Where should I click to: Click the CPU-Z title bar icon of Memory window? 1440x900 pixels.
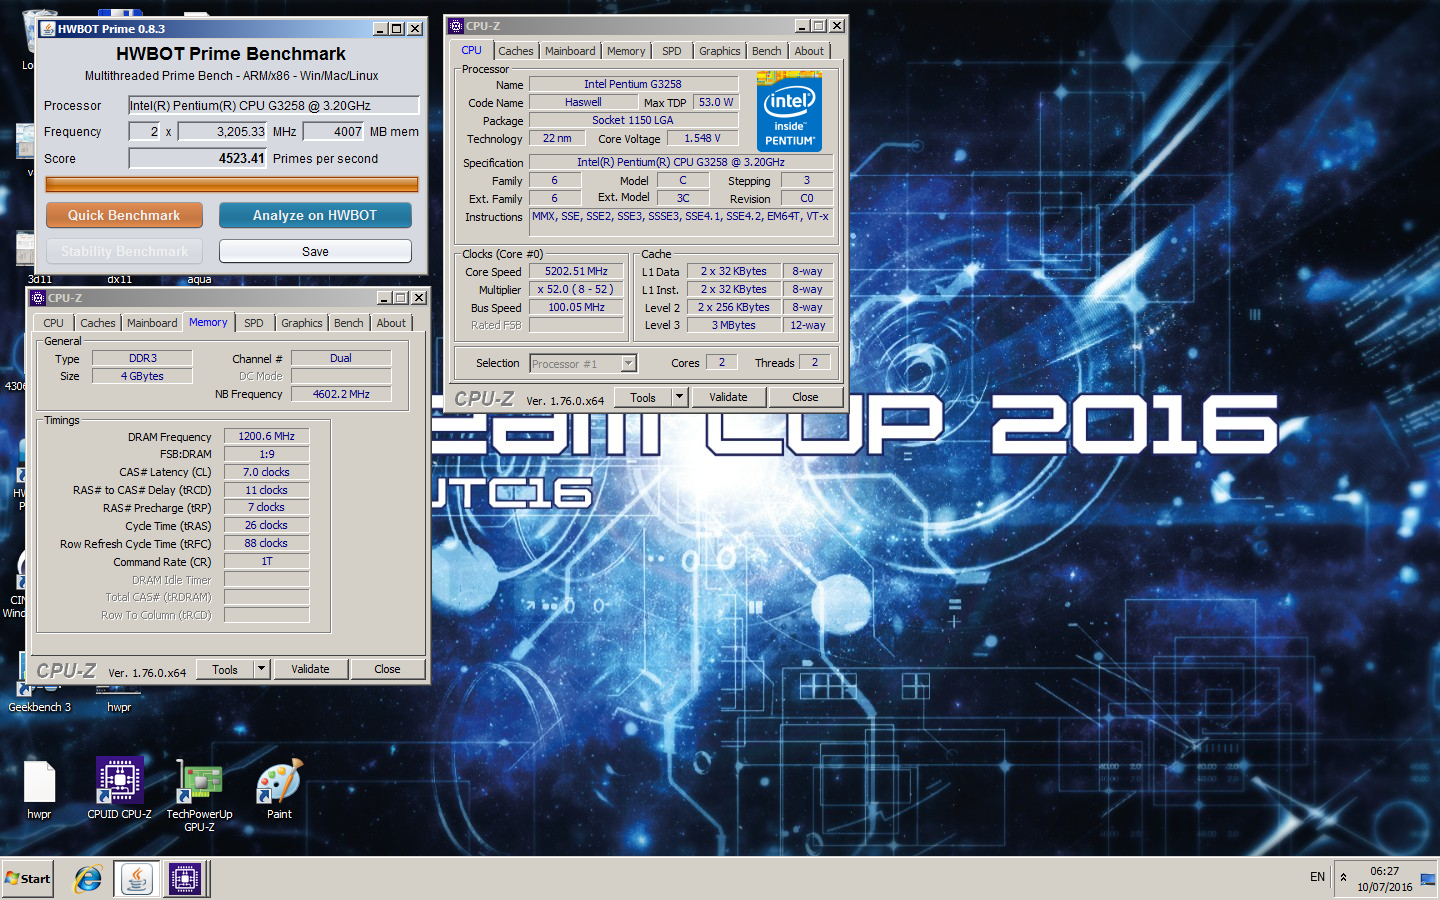pyautogui.click(x=38, y=298)
